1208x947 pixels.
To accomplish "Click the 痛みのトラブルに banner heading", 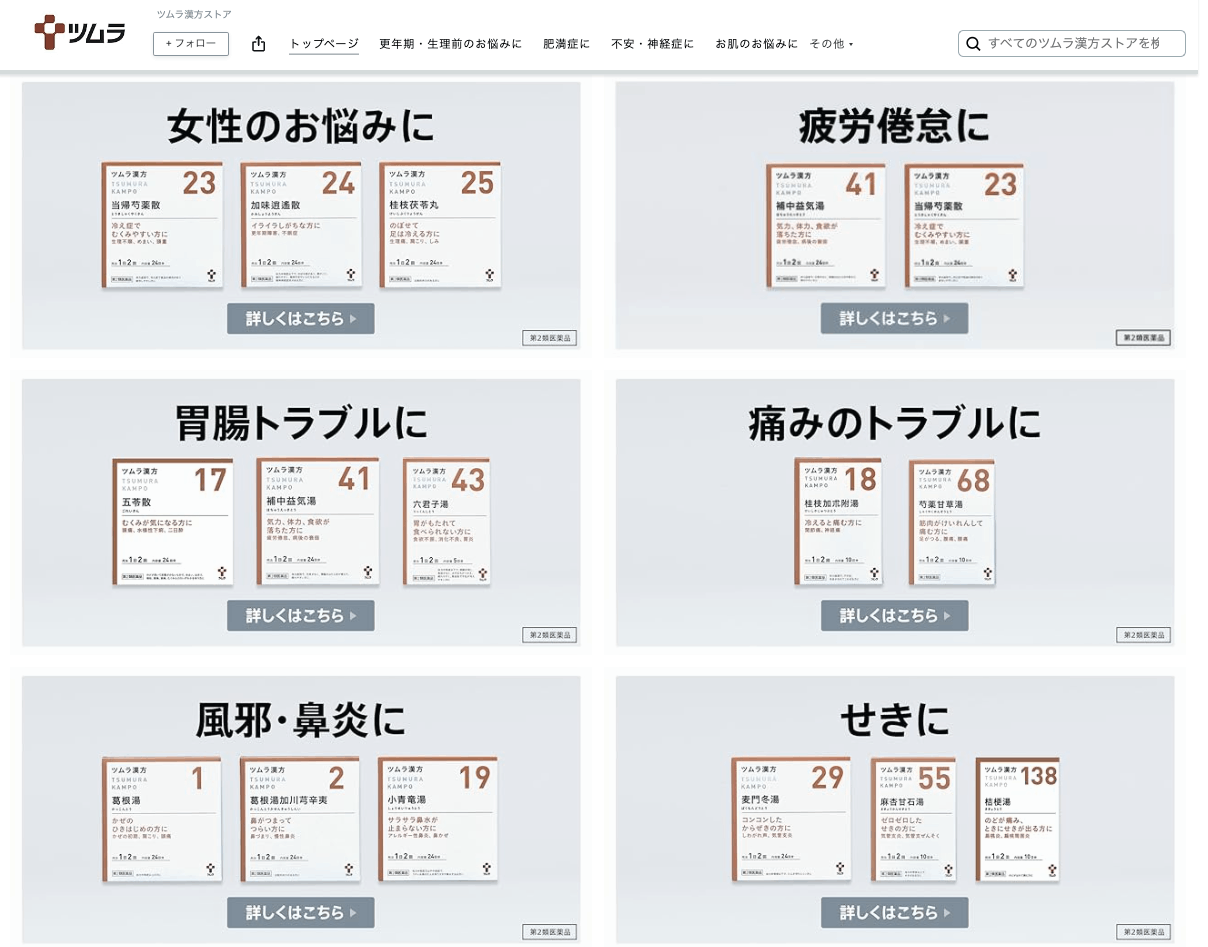I will point(895,424).
